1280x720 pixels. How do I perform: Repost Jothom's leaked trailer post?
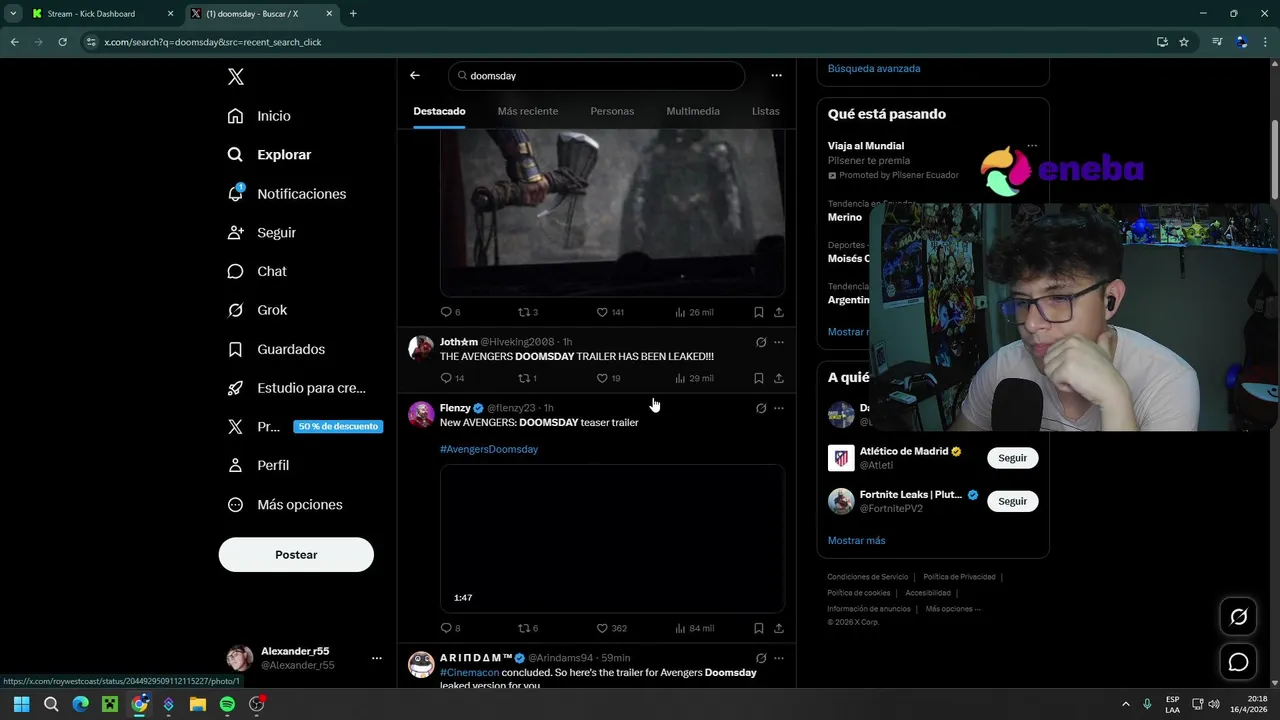(x=527, y=378)
